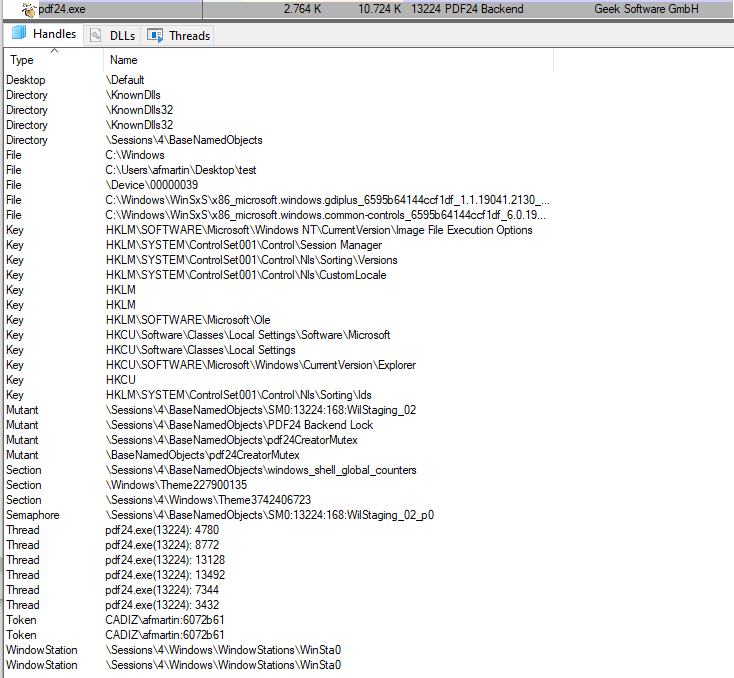The width and height of the screenshot is (734, 678).
Task: Select the Nls\Sorting\Ids key handle
Action: [x=238, y=395]
